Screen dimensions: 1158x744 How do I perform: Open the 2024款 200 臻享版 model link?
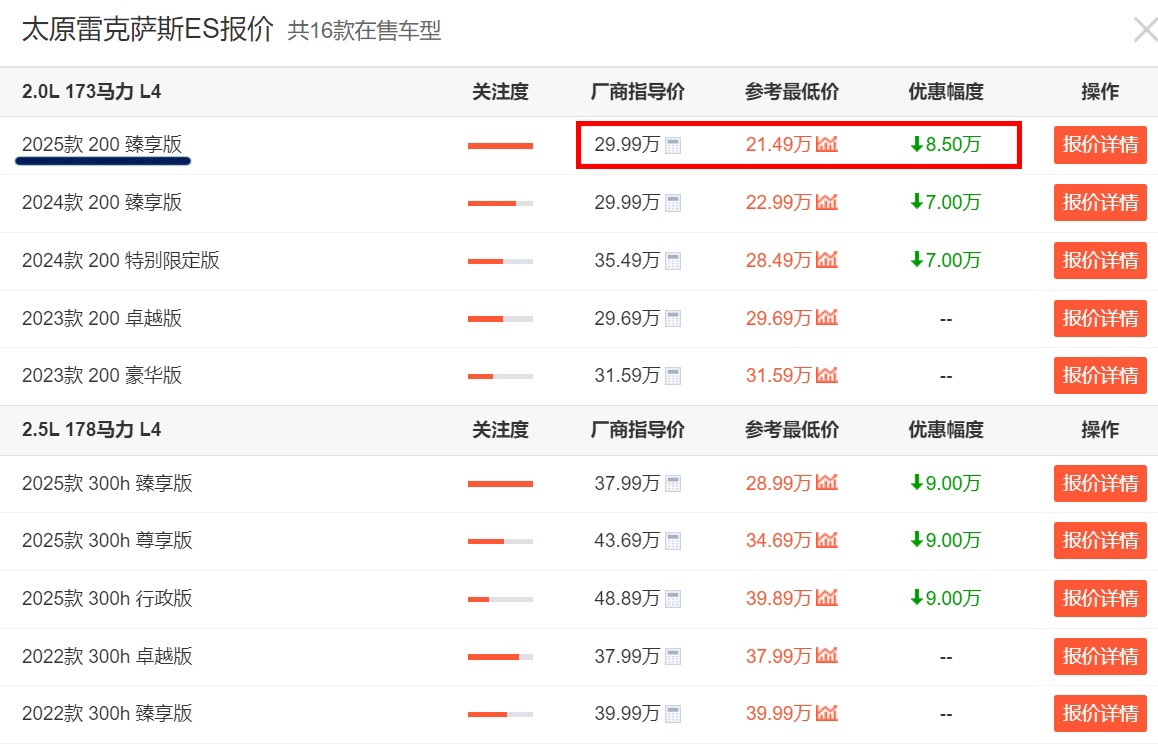(102, 202)
